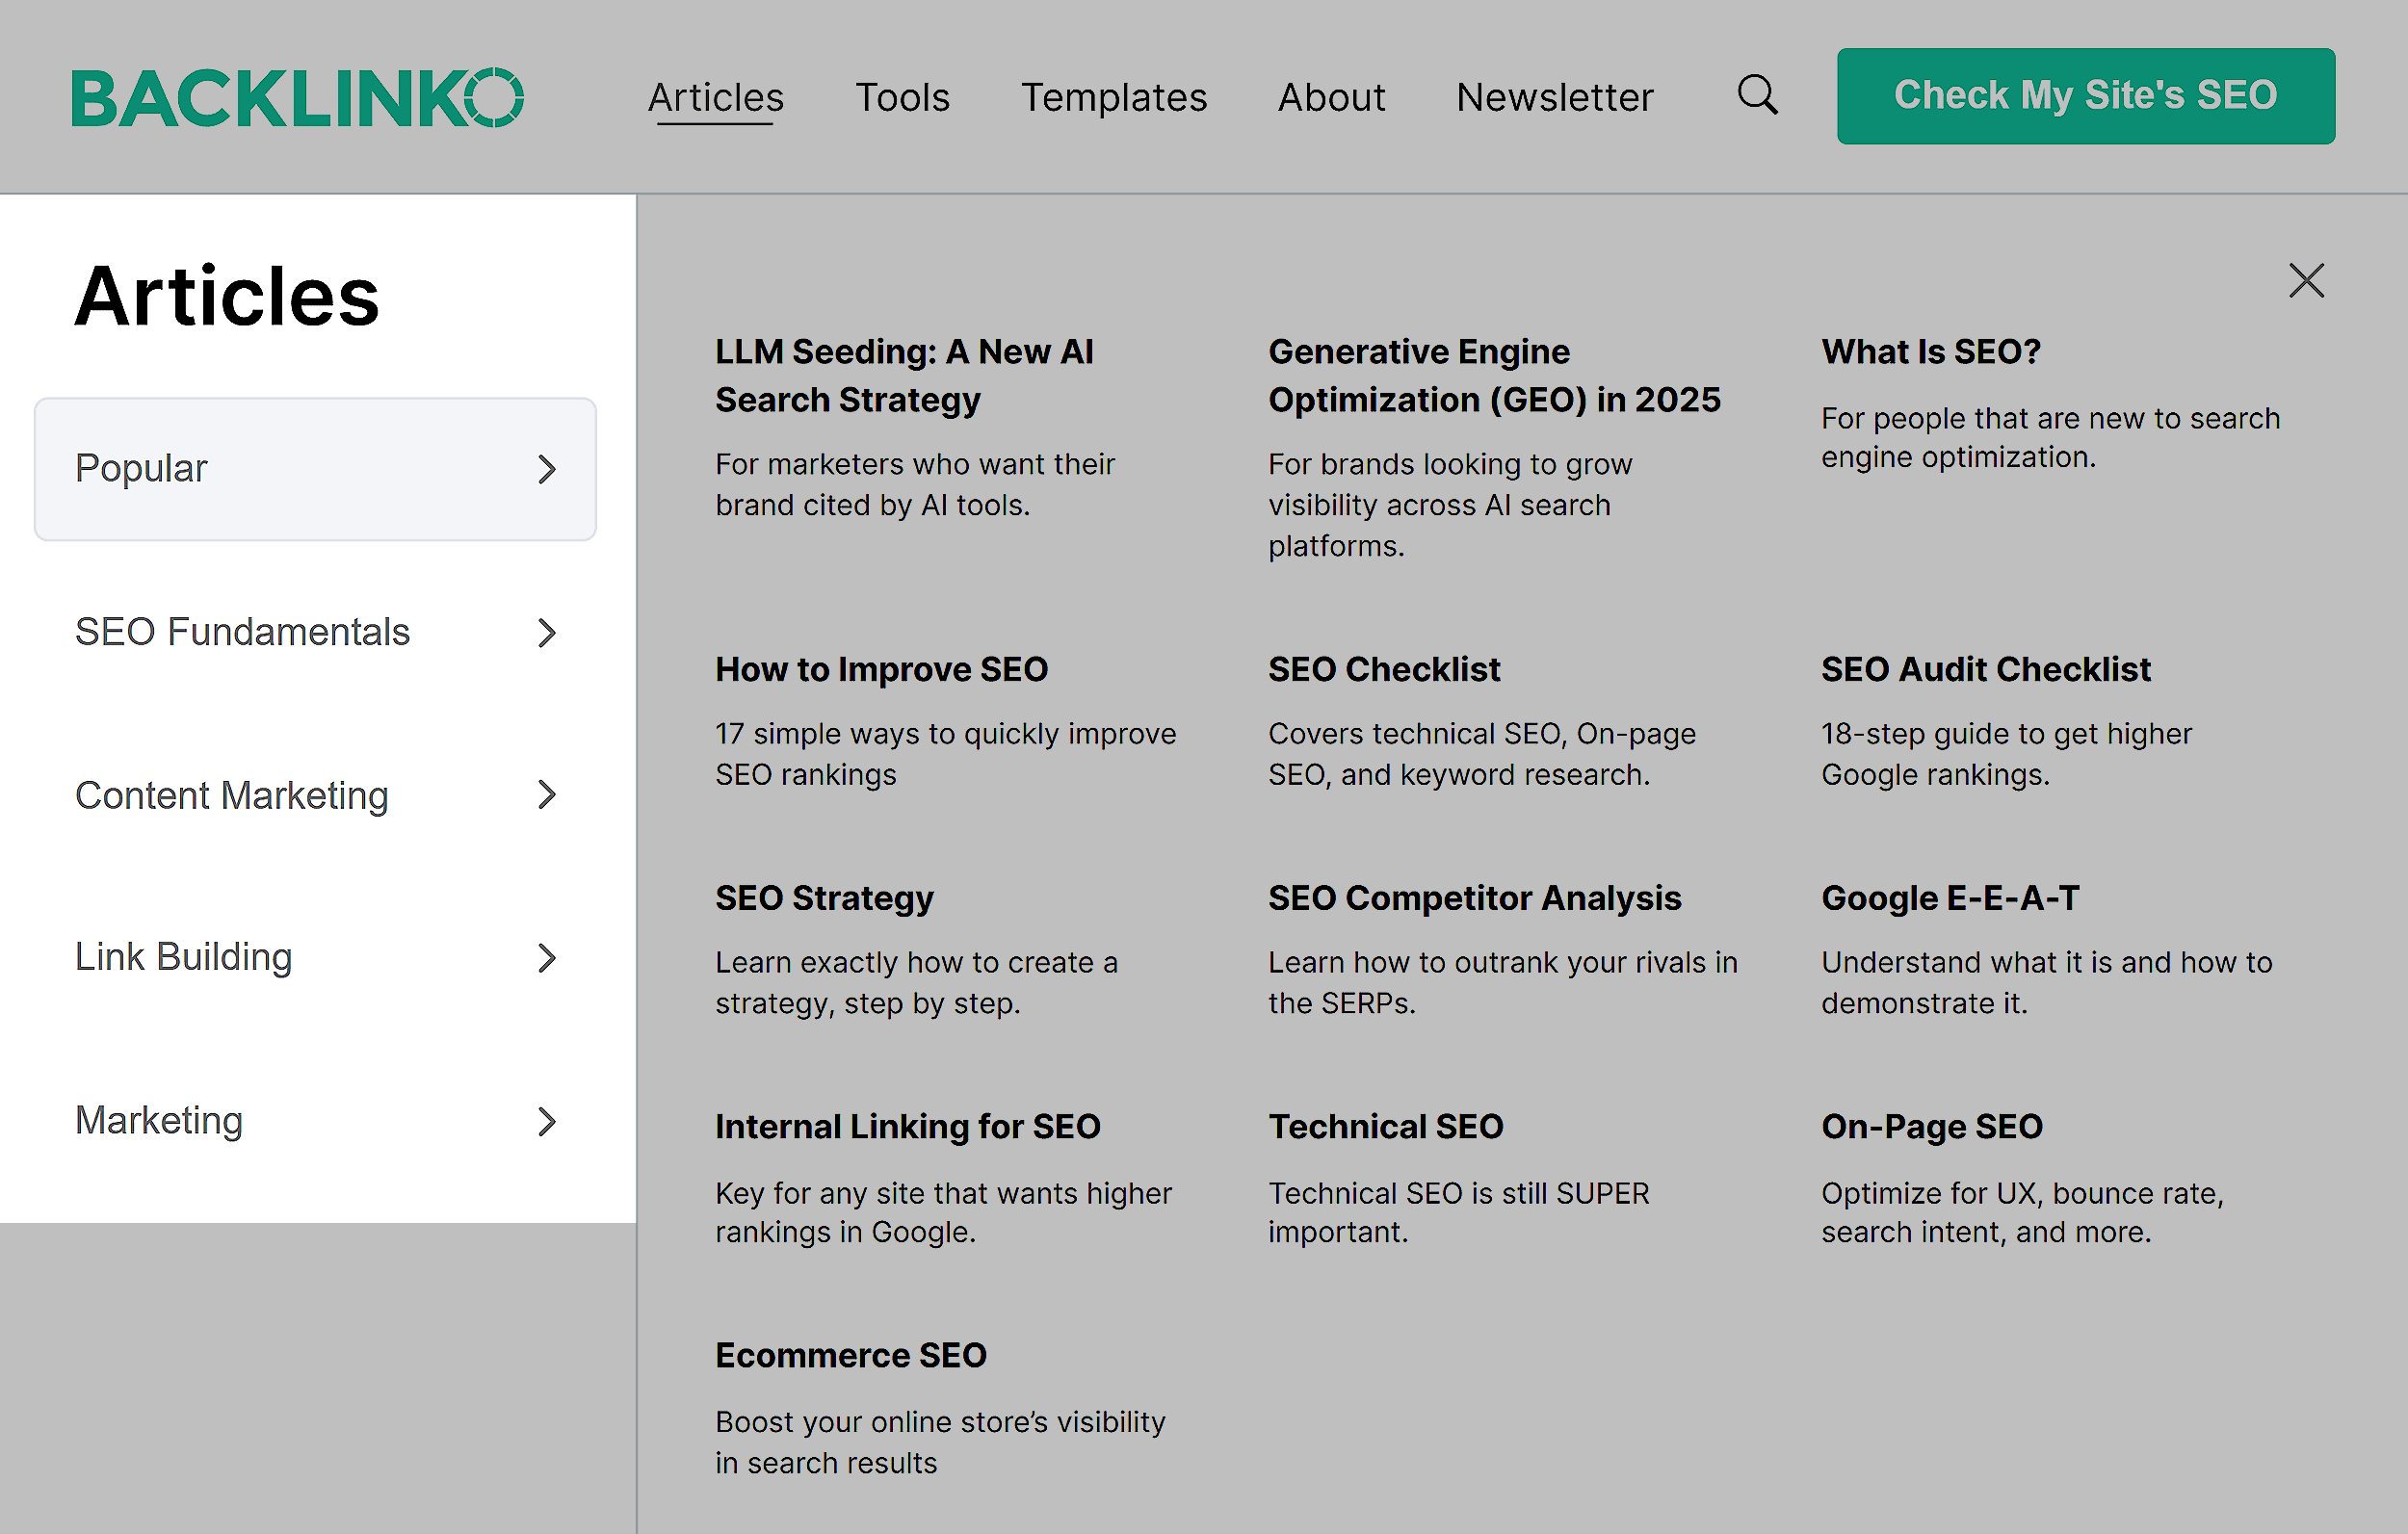
Task: Close the Articles mega menu with the X
Action: coord(2306,281)
